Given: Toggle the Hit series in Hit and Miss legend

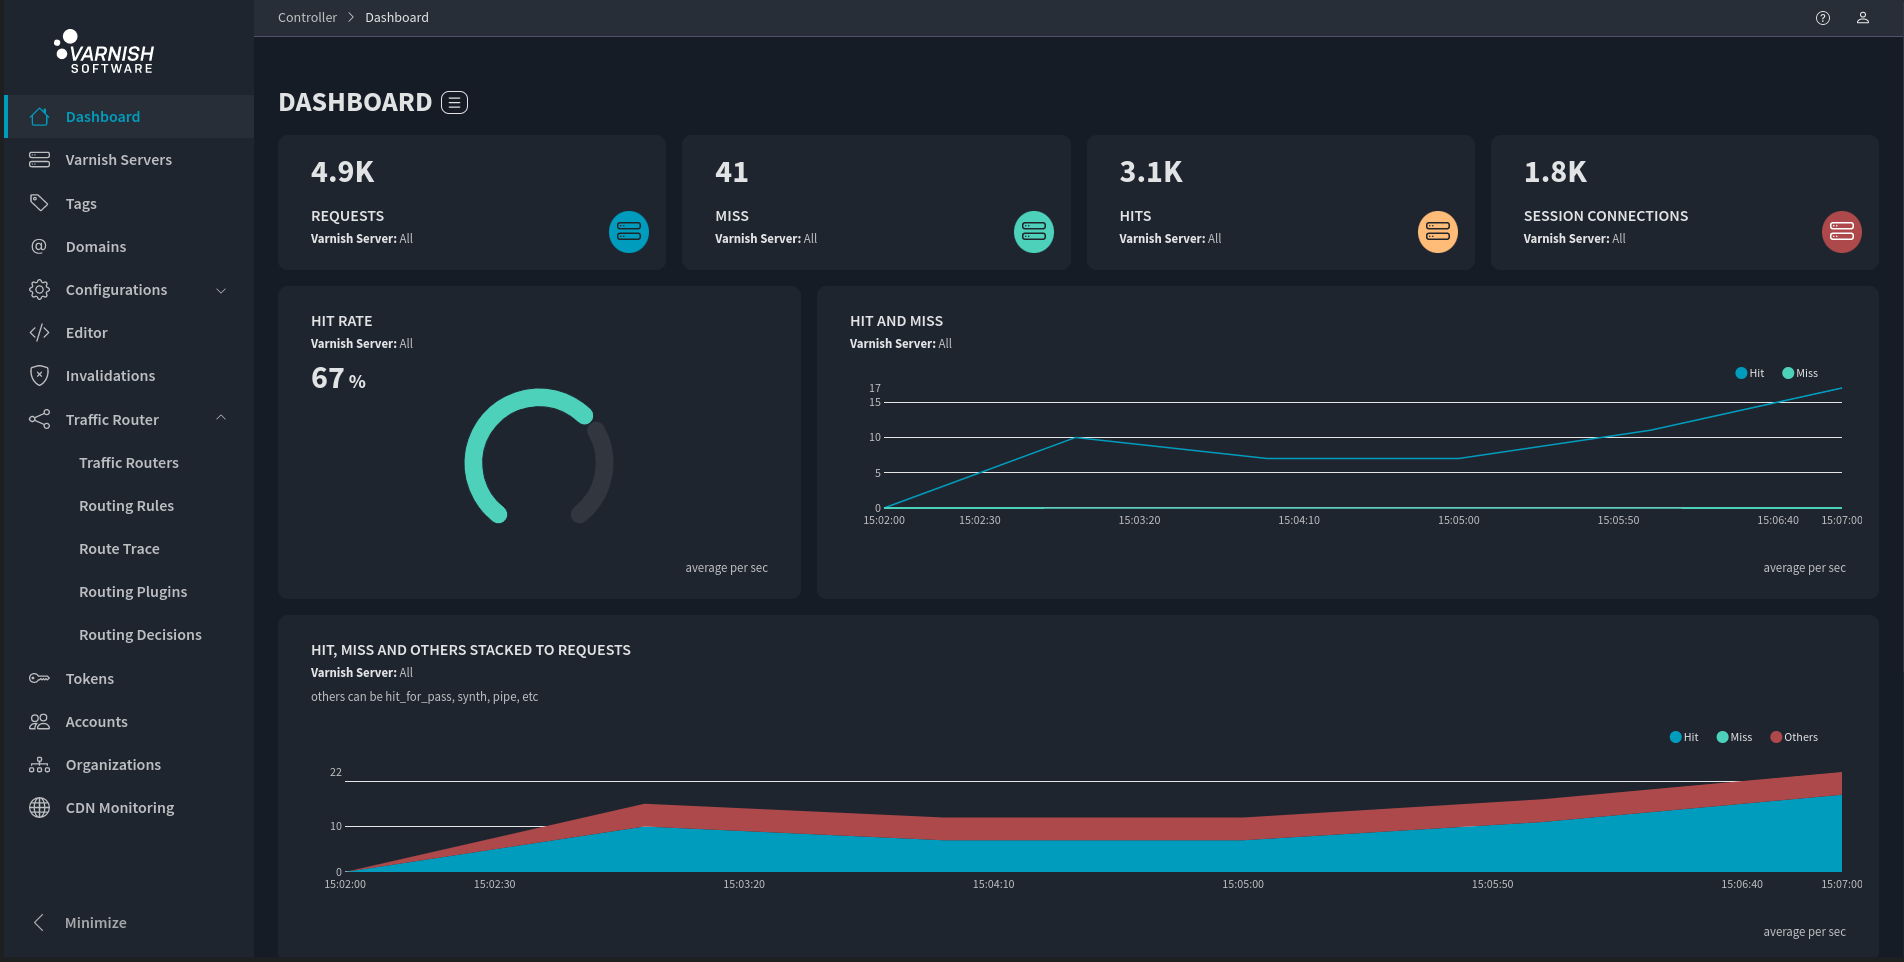Looking at the screenshot, I should 1749,373.
